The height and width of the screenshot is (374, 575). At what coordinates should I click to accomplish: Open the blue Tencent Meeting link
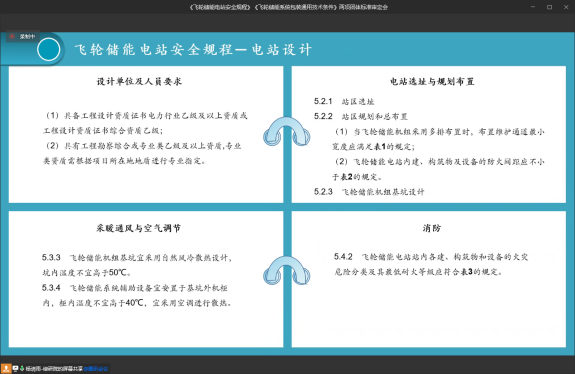(96, 368)
